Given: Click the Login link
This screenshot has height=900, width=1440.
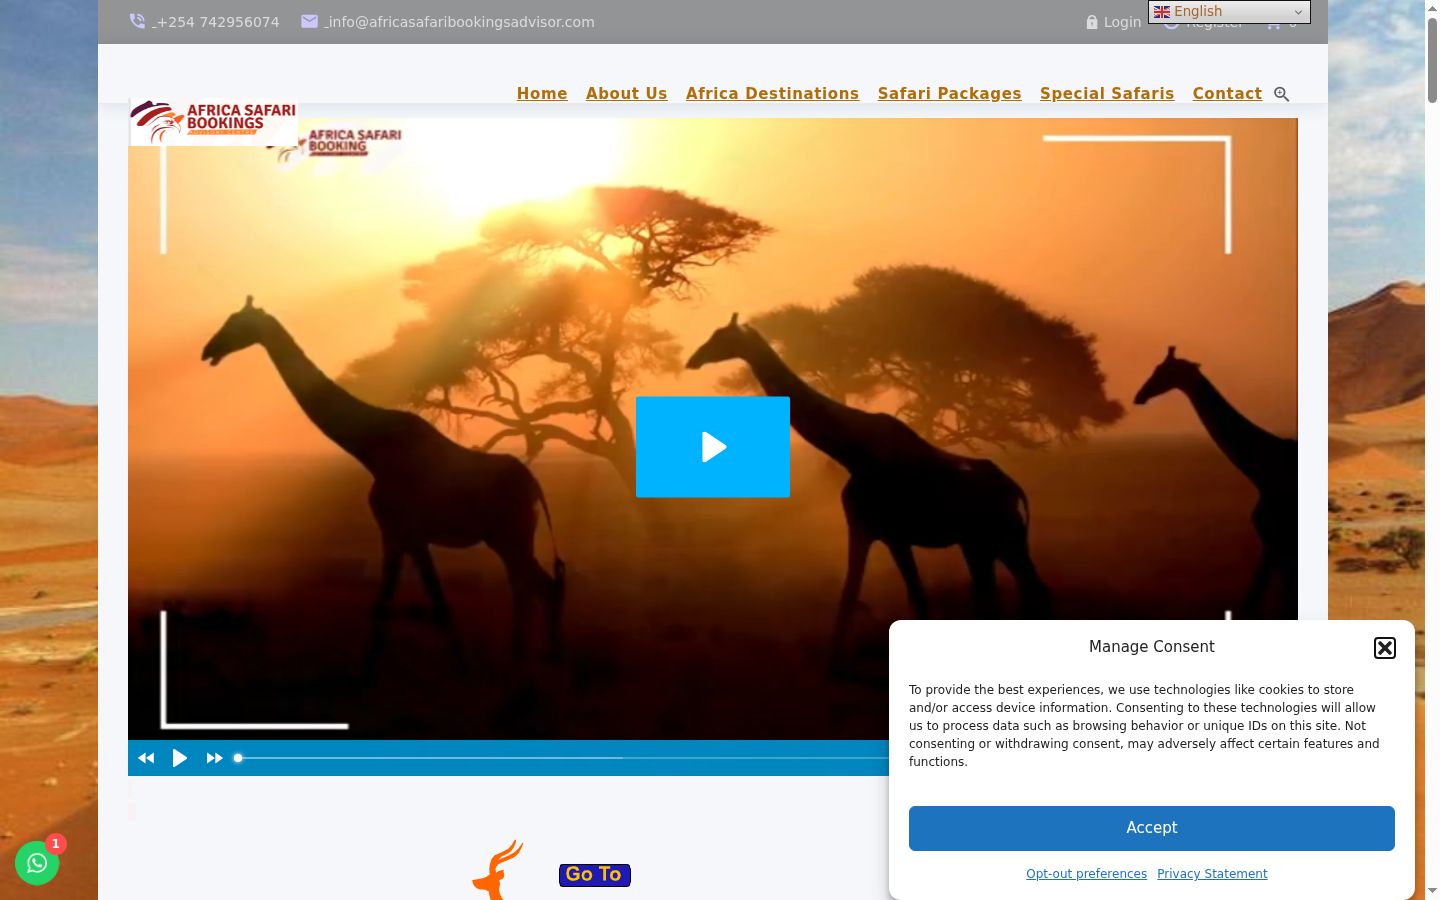Looking at the screenshot, I should click(x=1122, y=22).
